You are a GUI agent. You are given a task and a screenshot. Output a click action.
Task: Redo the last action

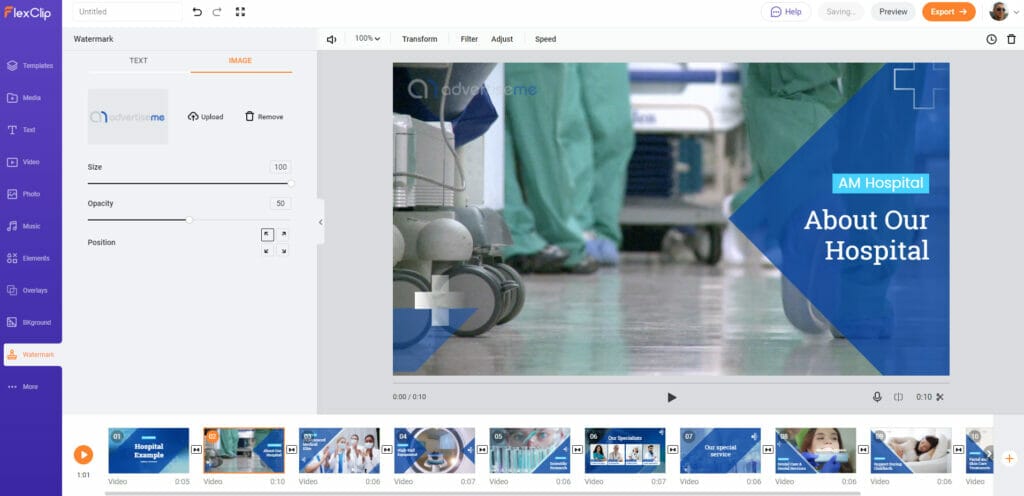[217, 12]
